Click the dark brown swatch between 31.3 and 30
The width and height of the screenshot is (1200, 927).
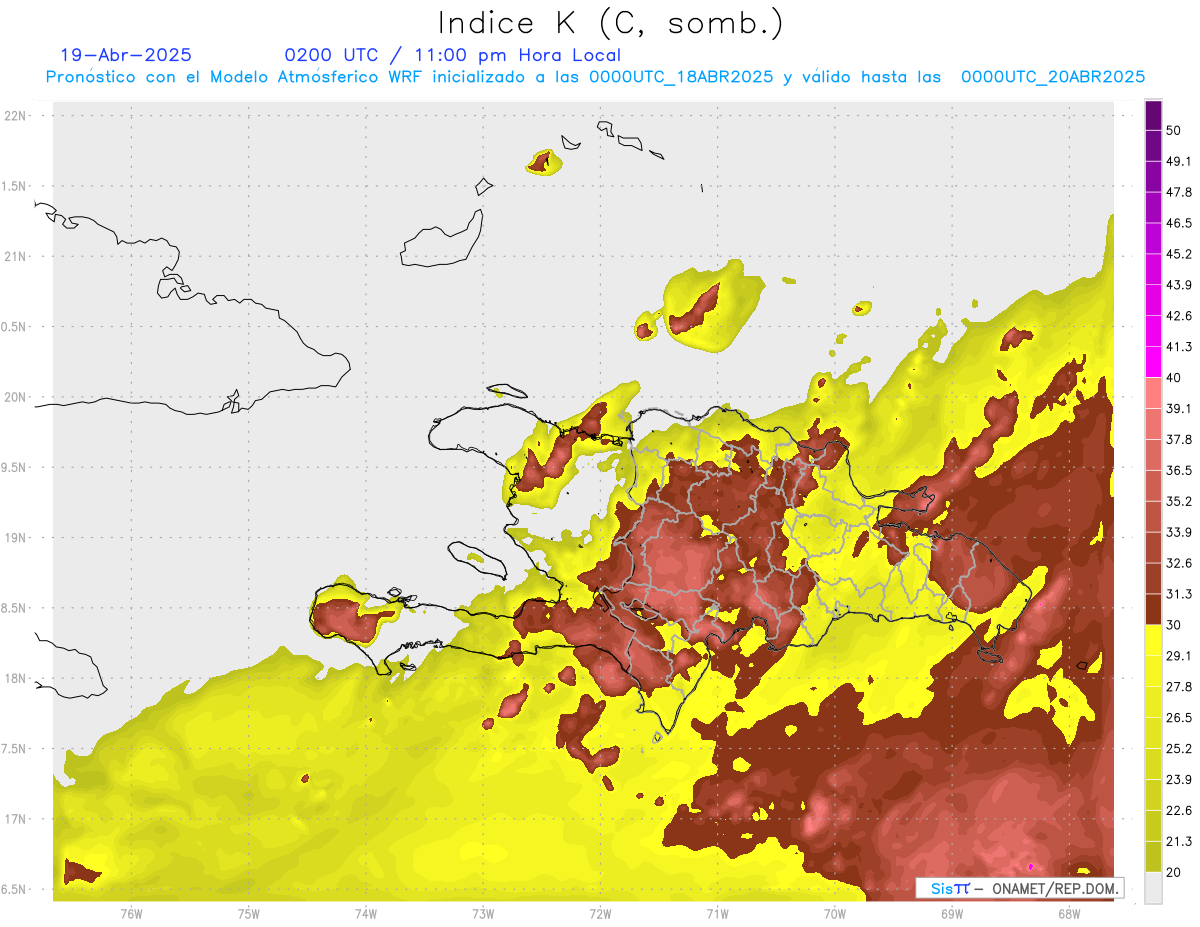1153,609
